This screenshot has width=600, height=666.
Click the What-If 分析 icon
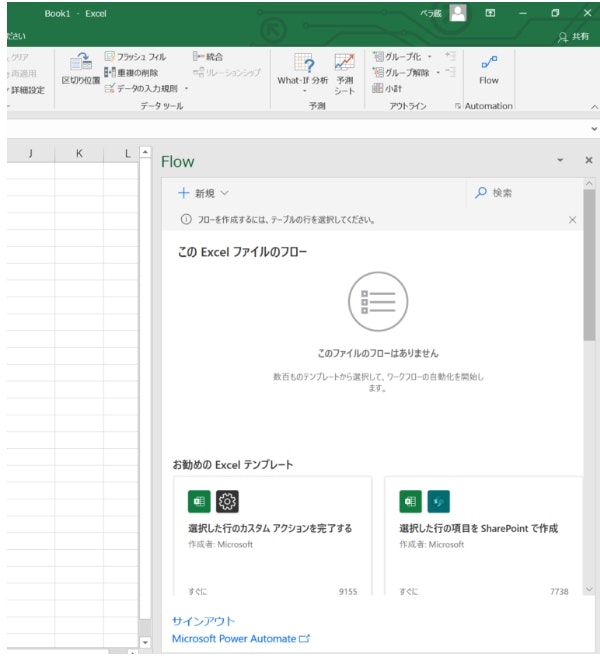[304, 64]
